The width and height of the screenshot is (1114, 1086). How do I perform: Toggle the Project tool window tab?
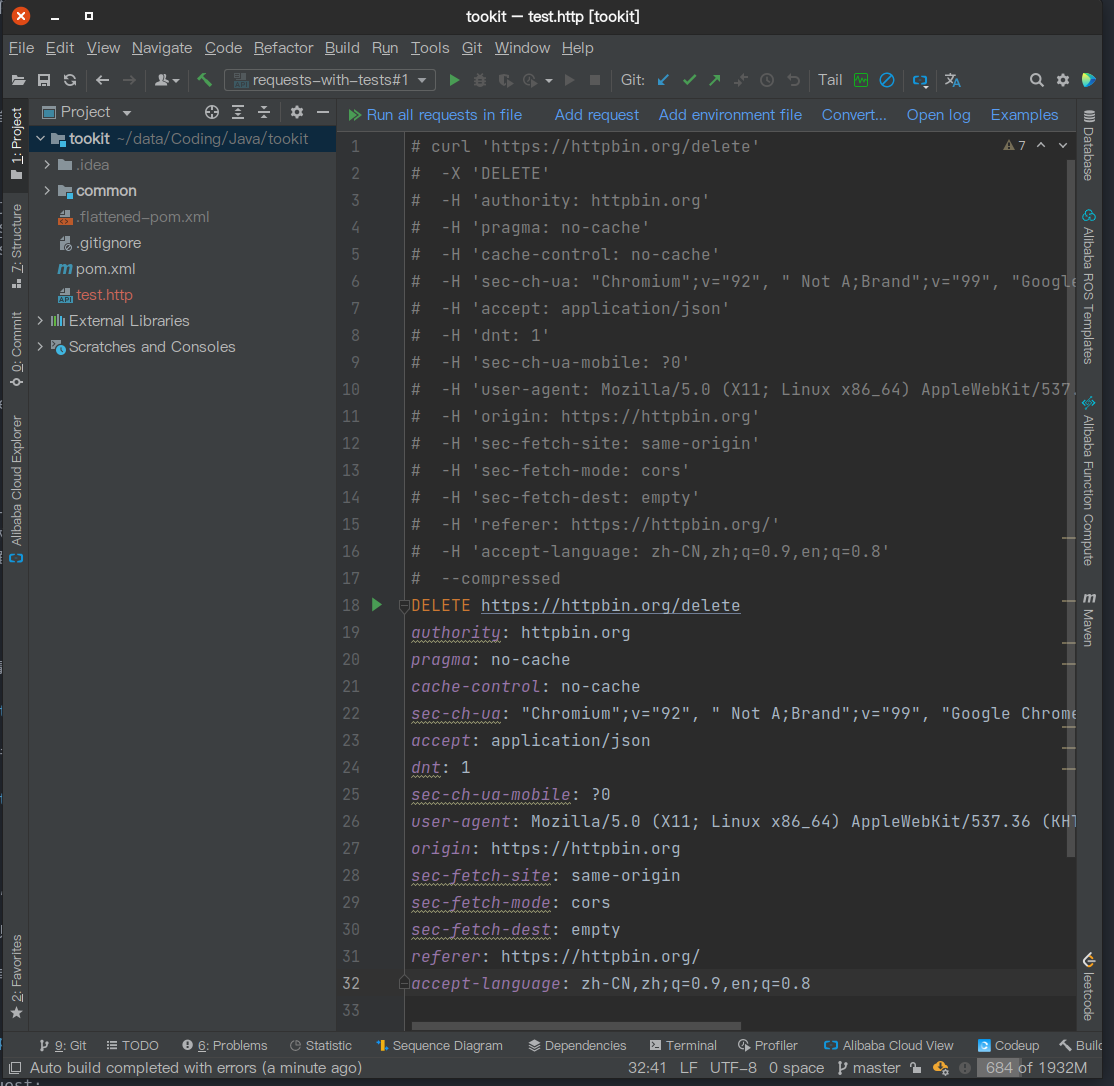click(x=16, y=144)
